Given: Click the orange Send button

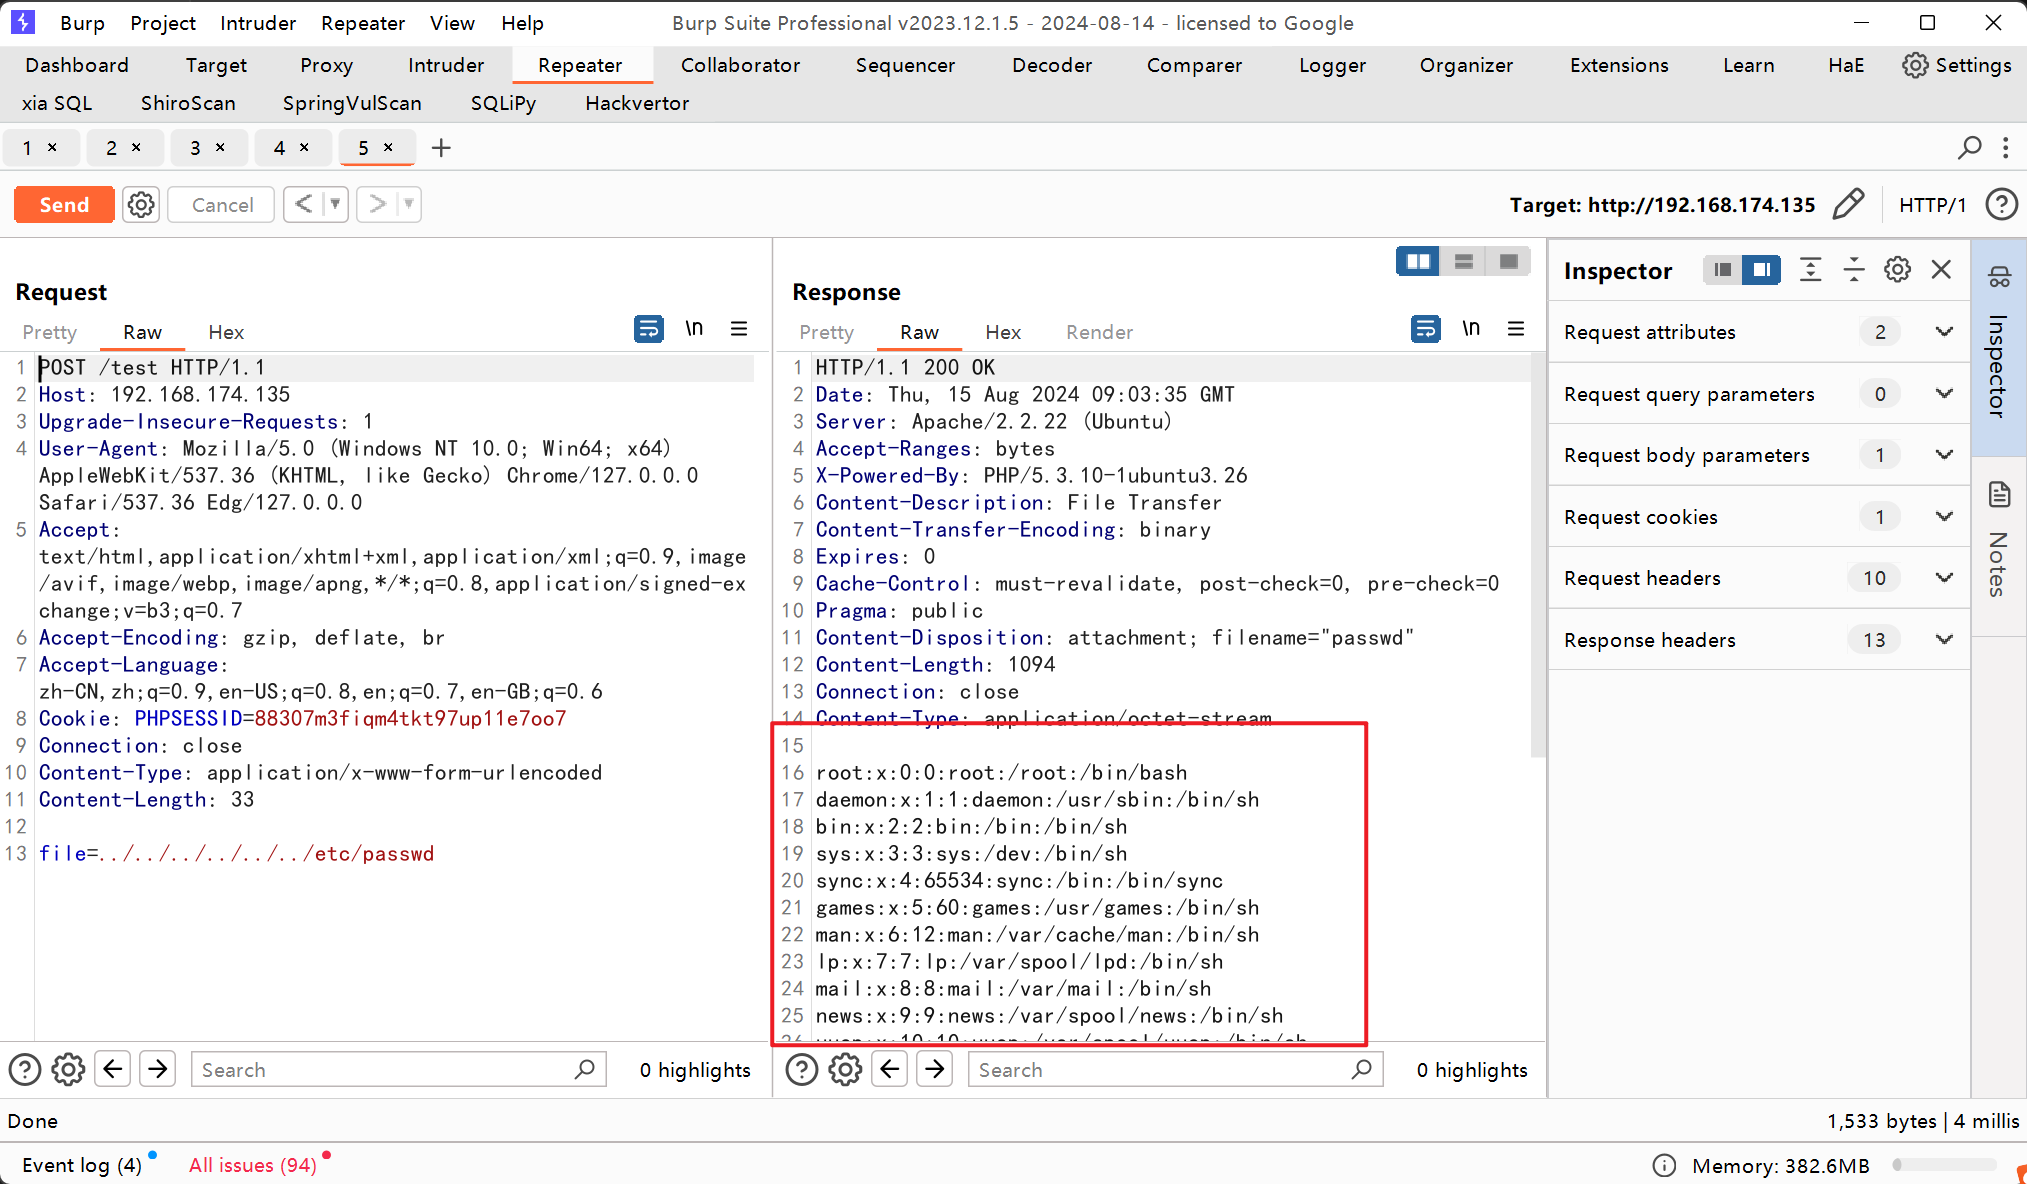Looking at the screenshot, I should coord(64,205).
